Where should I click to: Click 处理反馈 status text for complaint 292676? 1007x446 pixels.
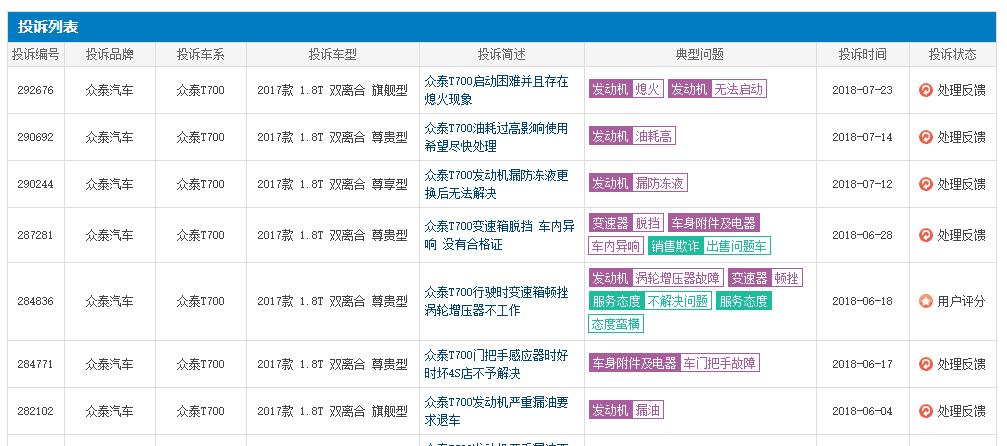(961, 90)
